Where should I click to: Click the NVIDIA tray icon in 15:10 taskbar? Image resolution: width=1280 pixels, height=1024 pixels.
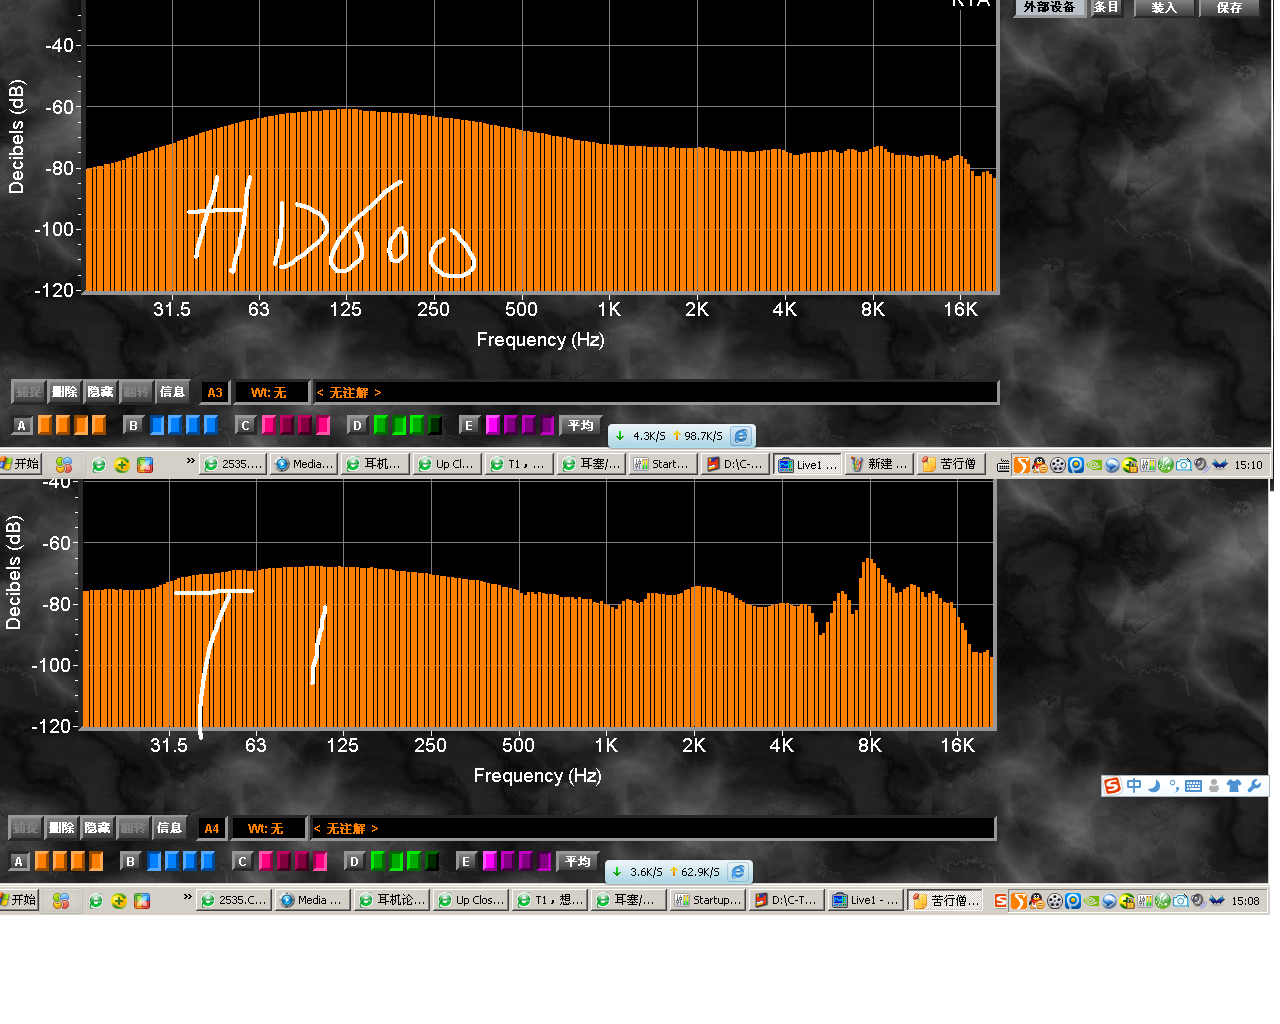click(x=1094, y=465)
